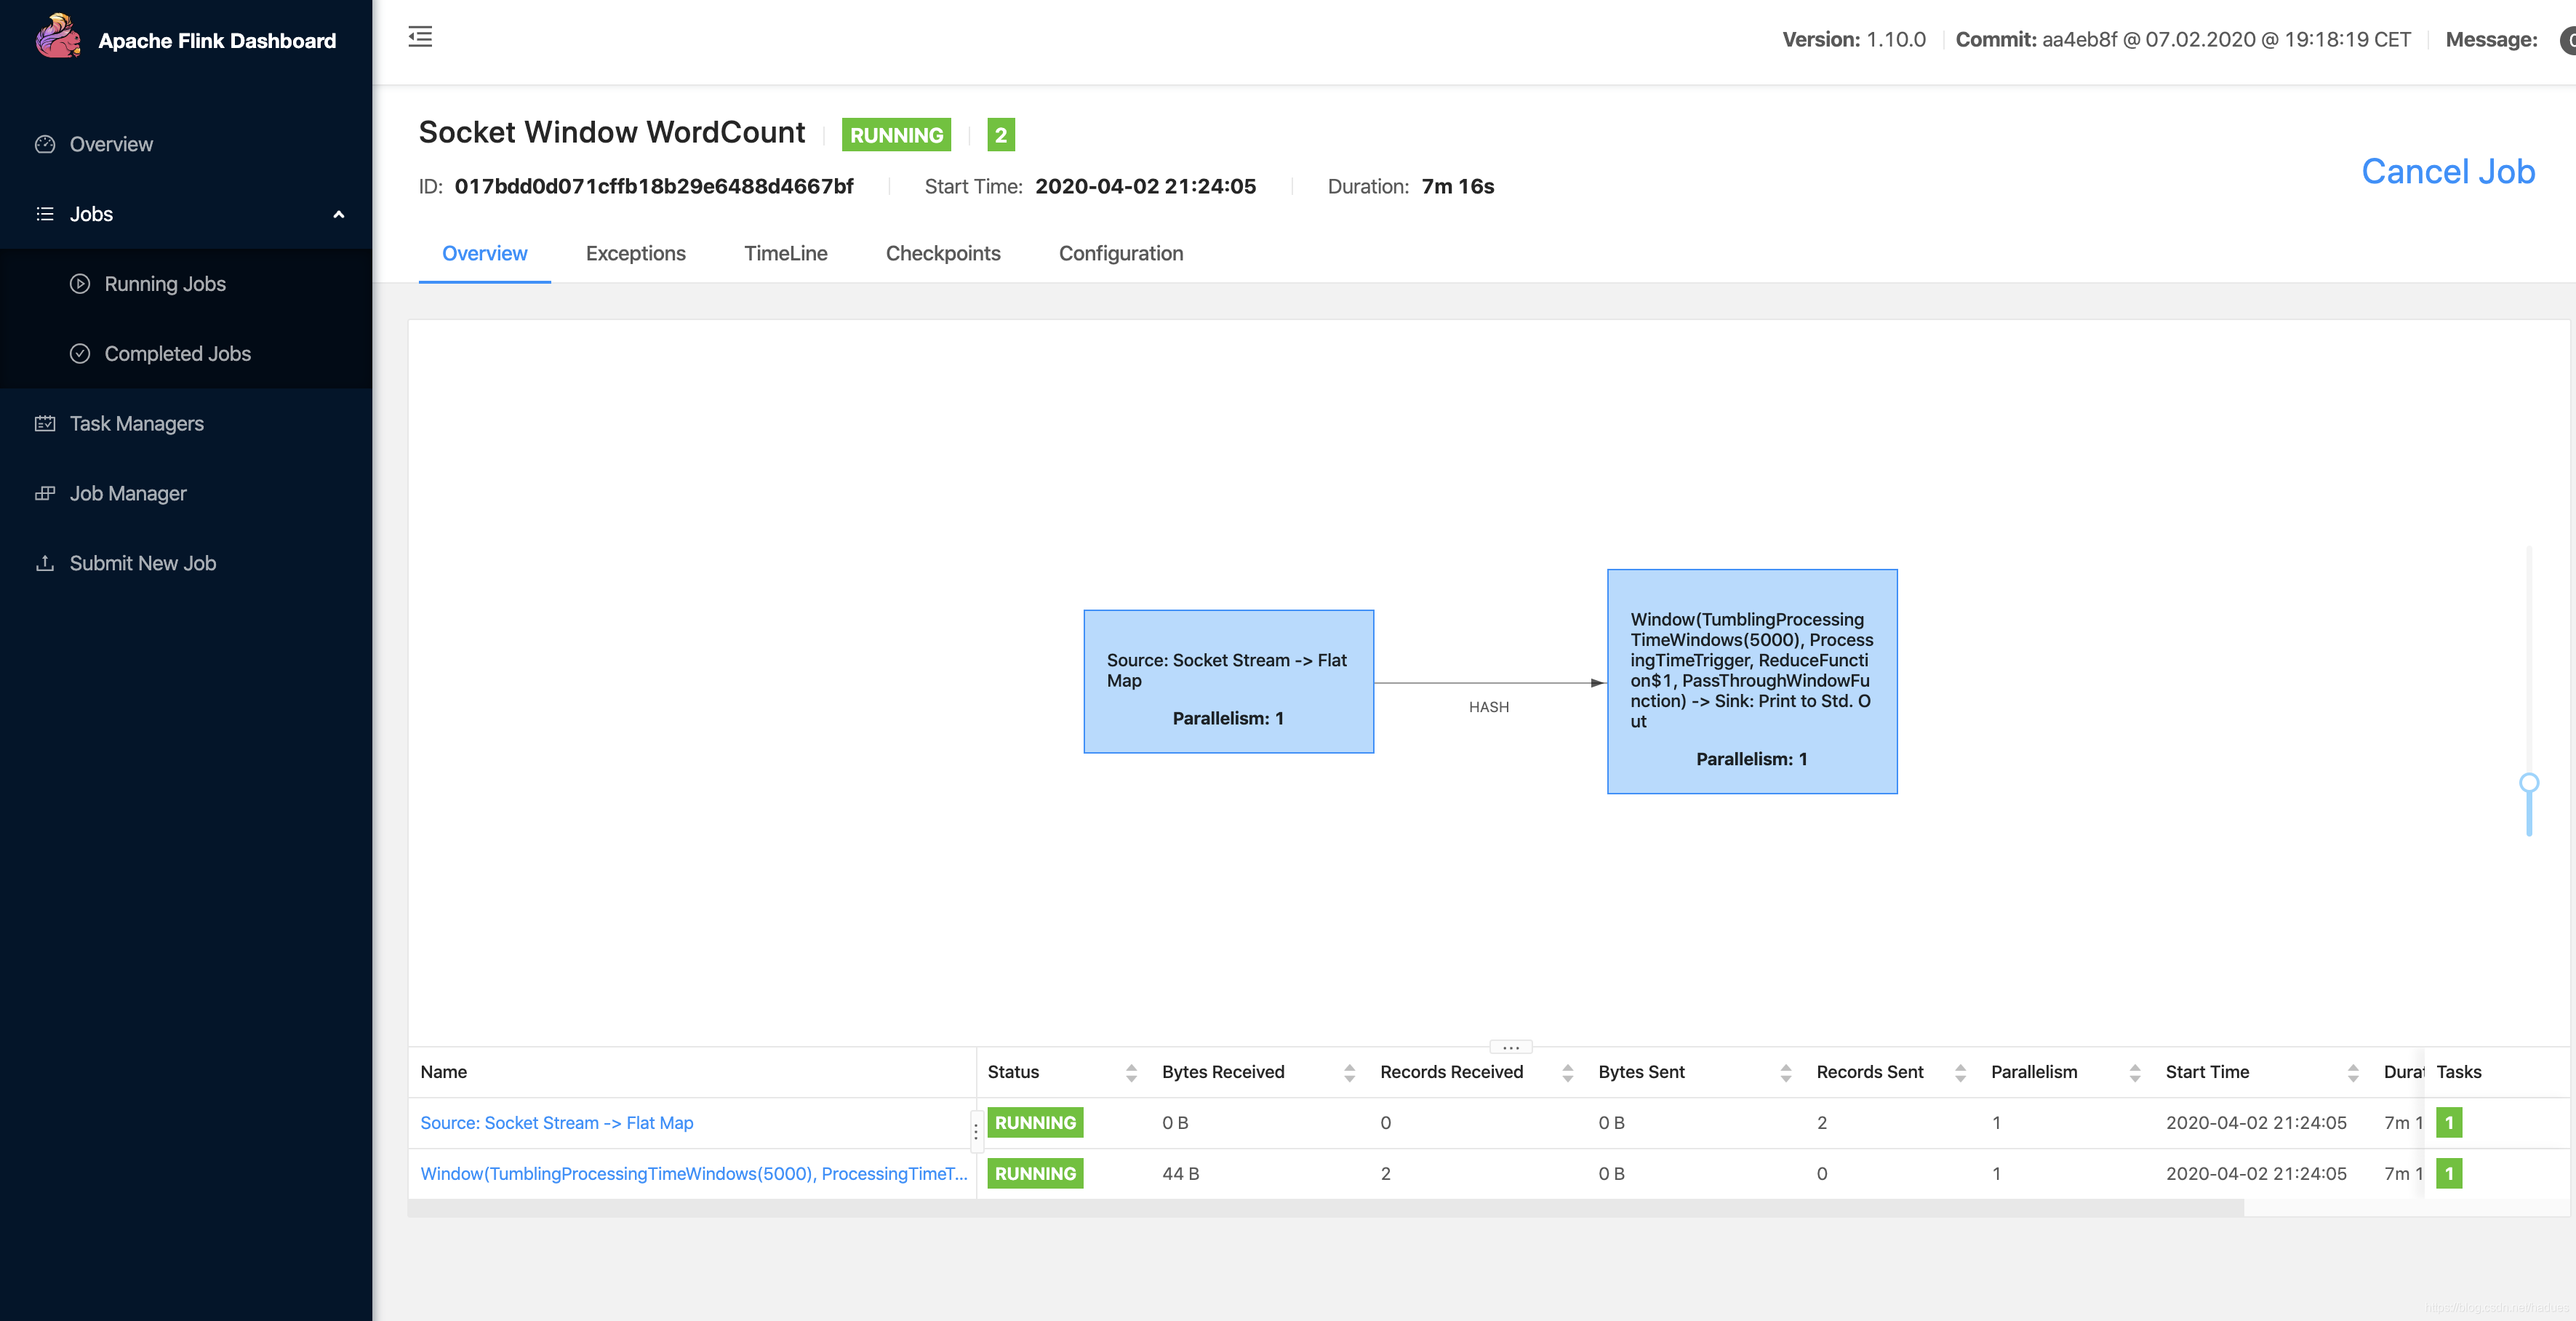Sort table by Records Sent arrows

1960,1072
